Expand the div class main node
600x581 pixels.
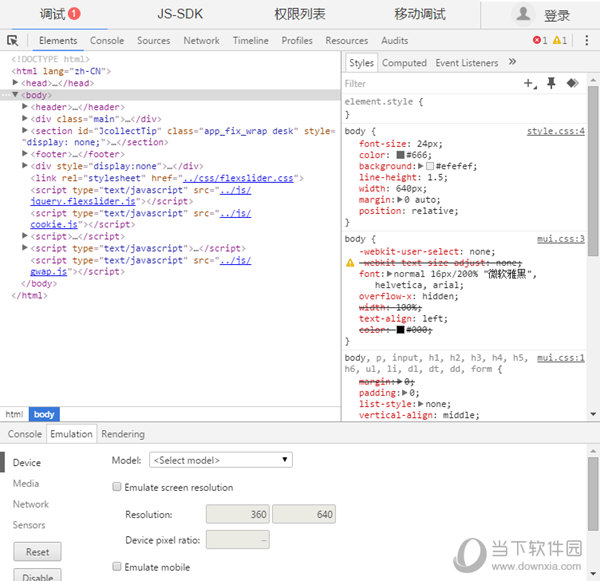(x=25, y=118)
